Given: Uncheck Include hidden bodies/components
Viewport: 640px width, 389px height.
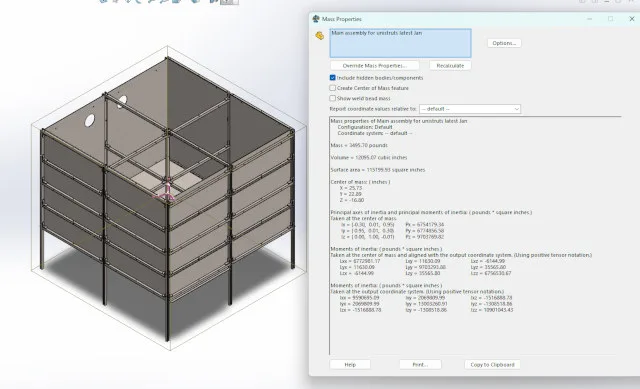Looking at the screenshot, I should click(x=333, y=78).
